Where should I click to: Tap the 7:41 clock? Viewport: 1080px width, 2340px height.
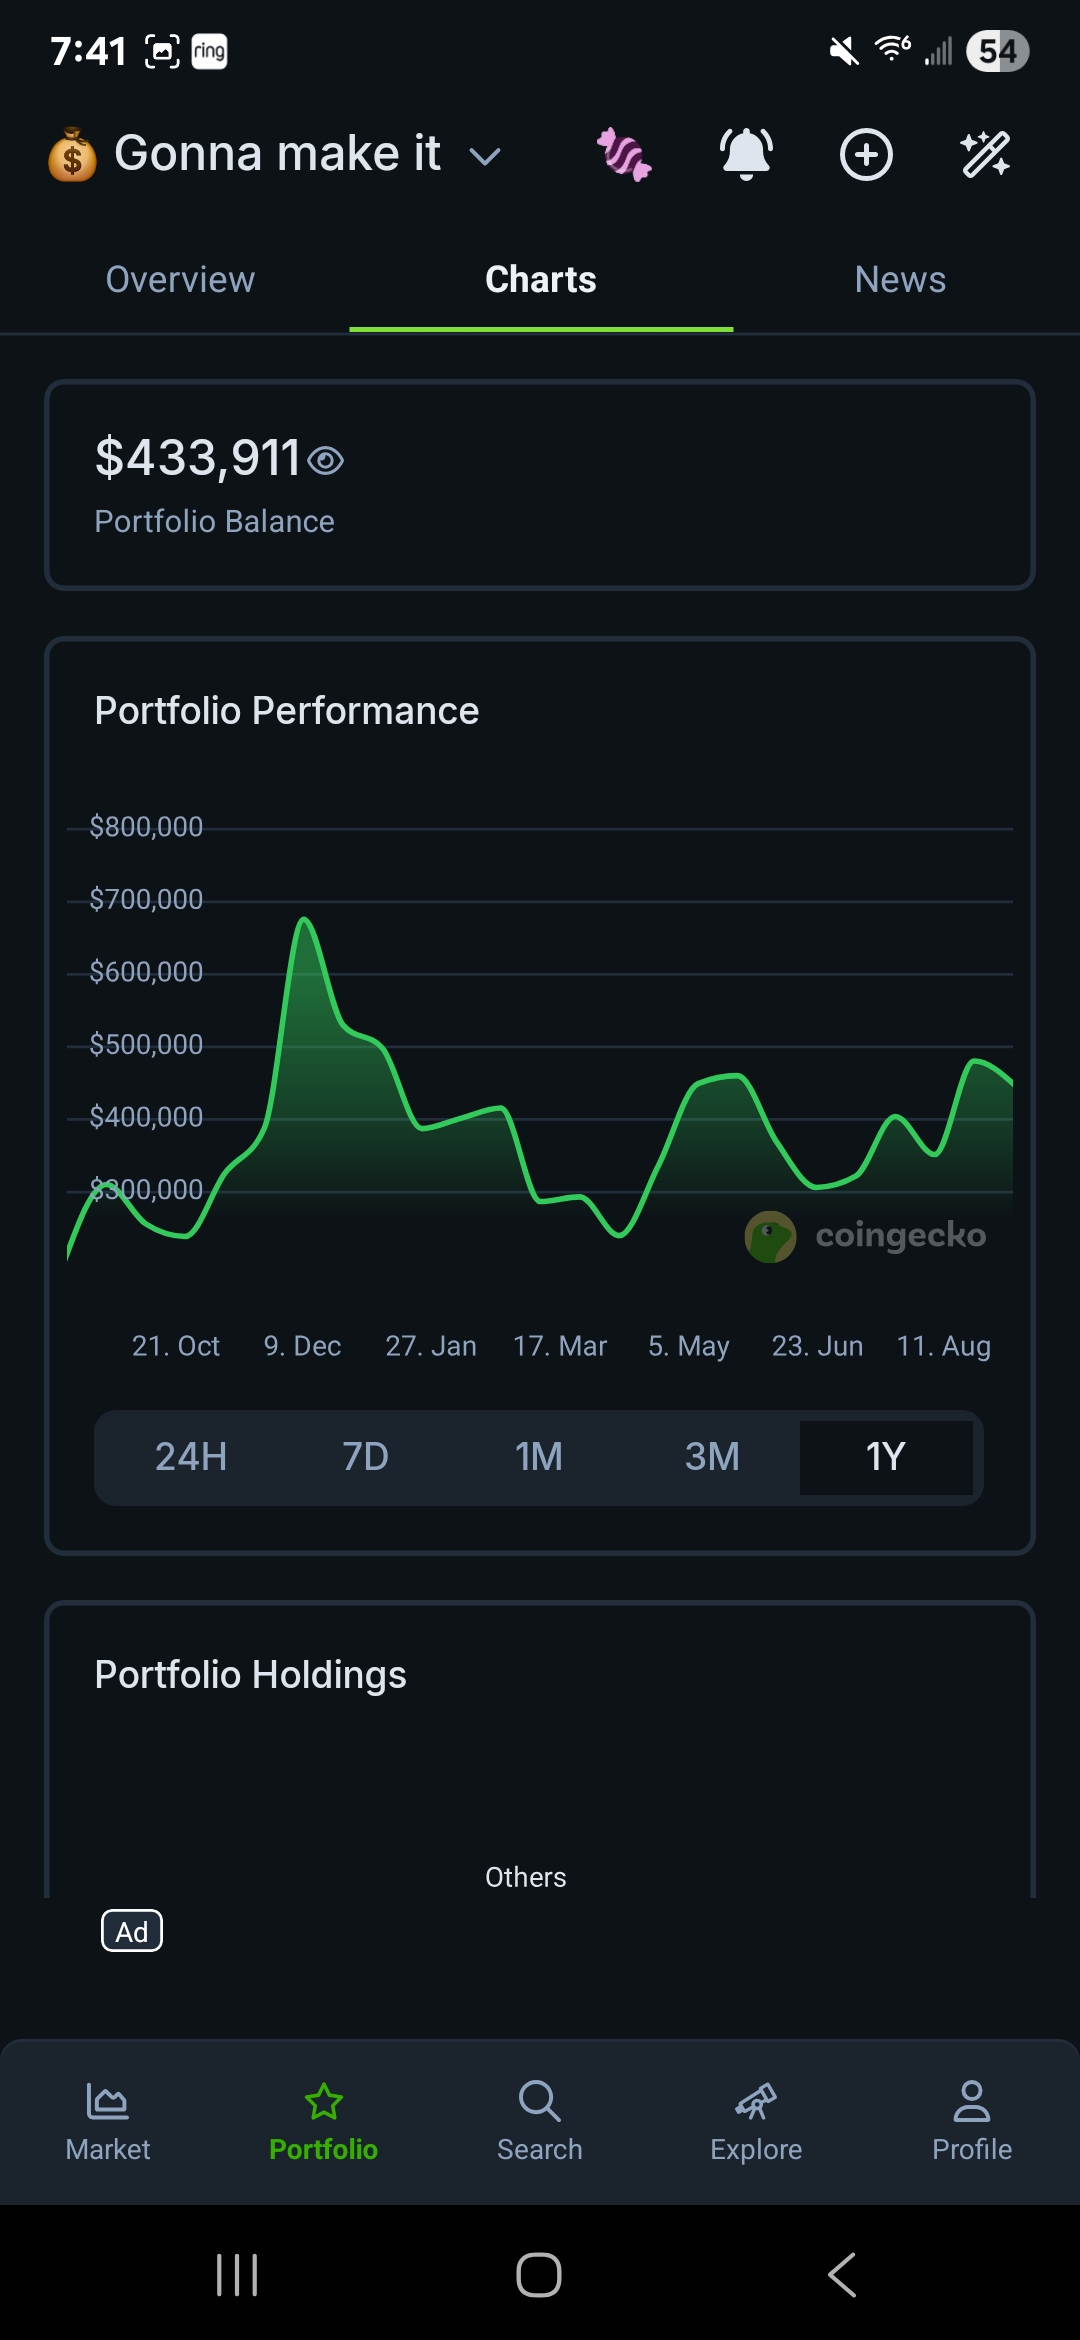[x=89, y=51]
